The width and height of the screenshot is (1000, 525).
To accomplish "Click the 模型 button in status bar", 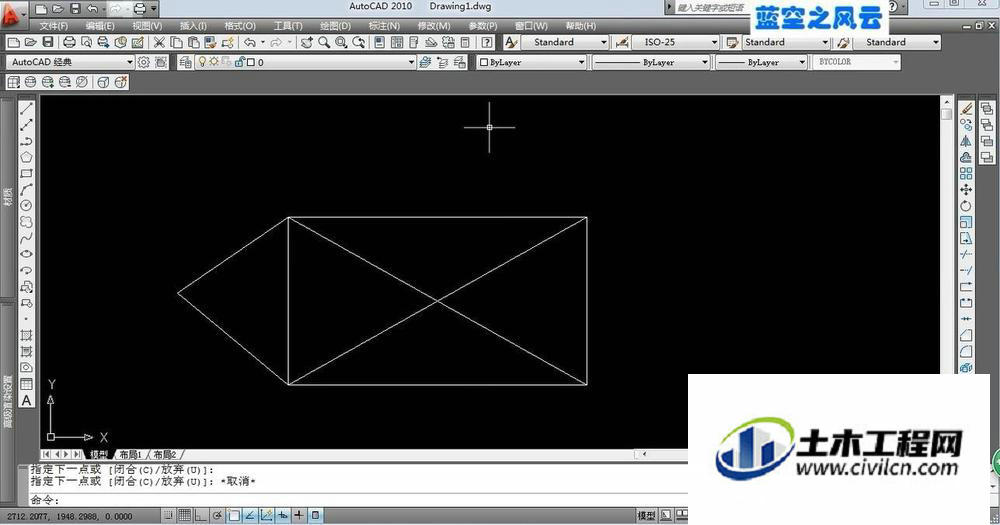I will click(x=646, y=515).
